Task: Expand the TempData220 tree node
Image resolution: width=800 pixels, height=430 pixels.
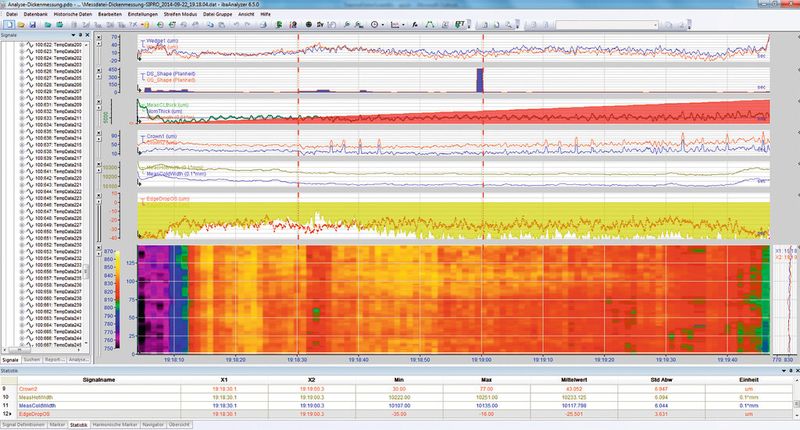Action: click(22, 178)
